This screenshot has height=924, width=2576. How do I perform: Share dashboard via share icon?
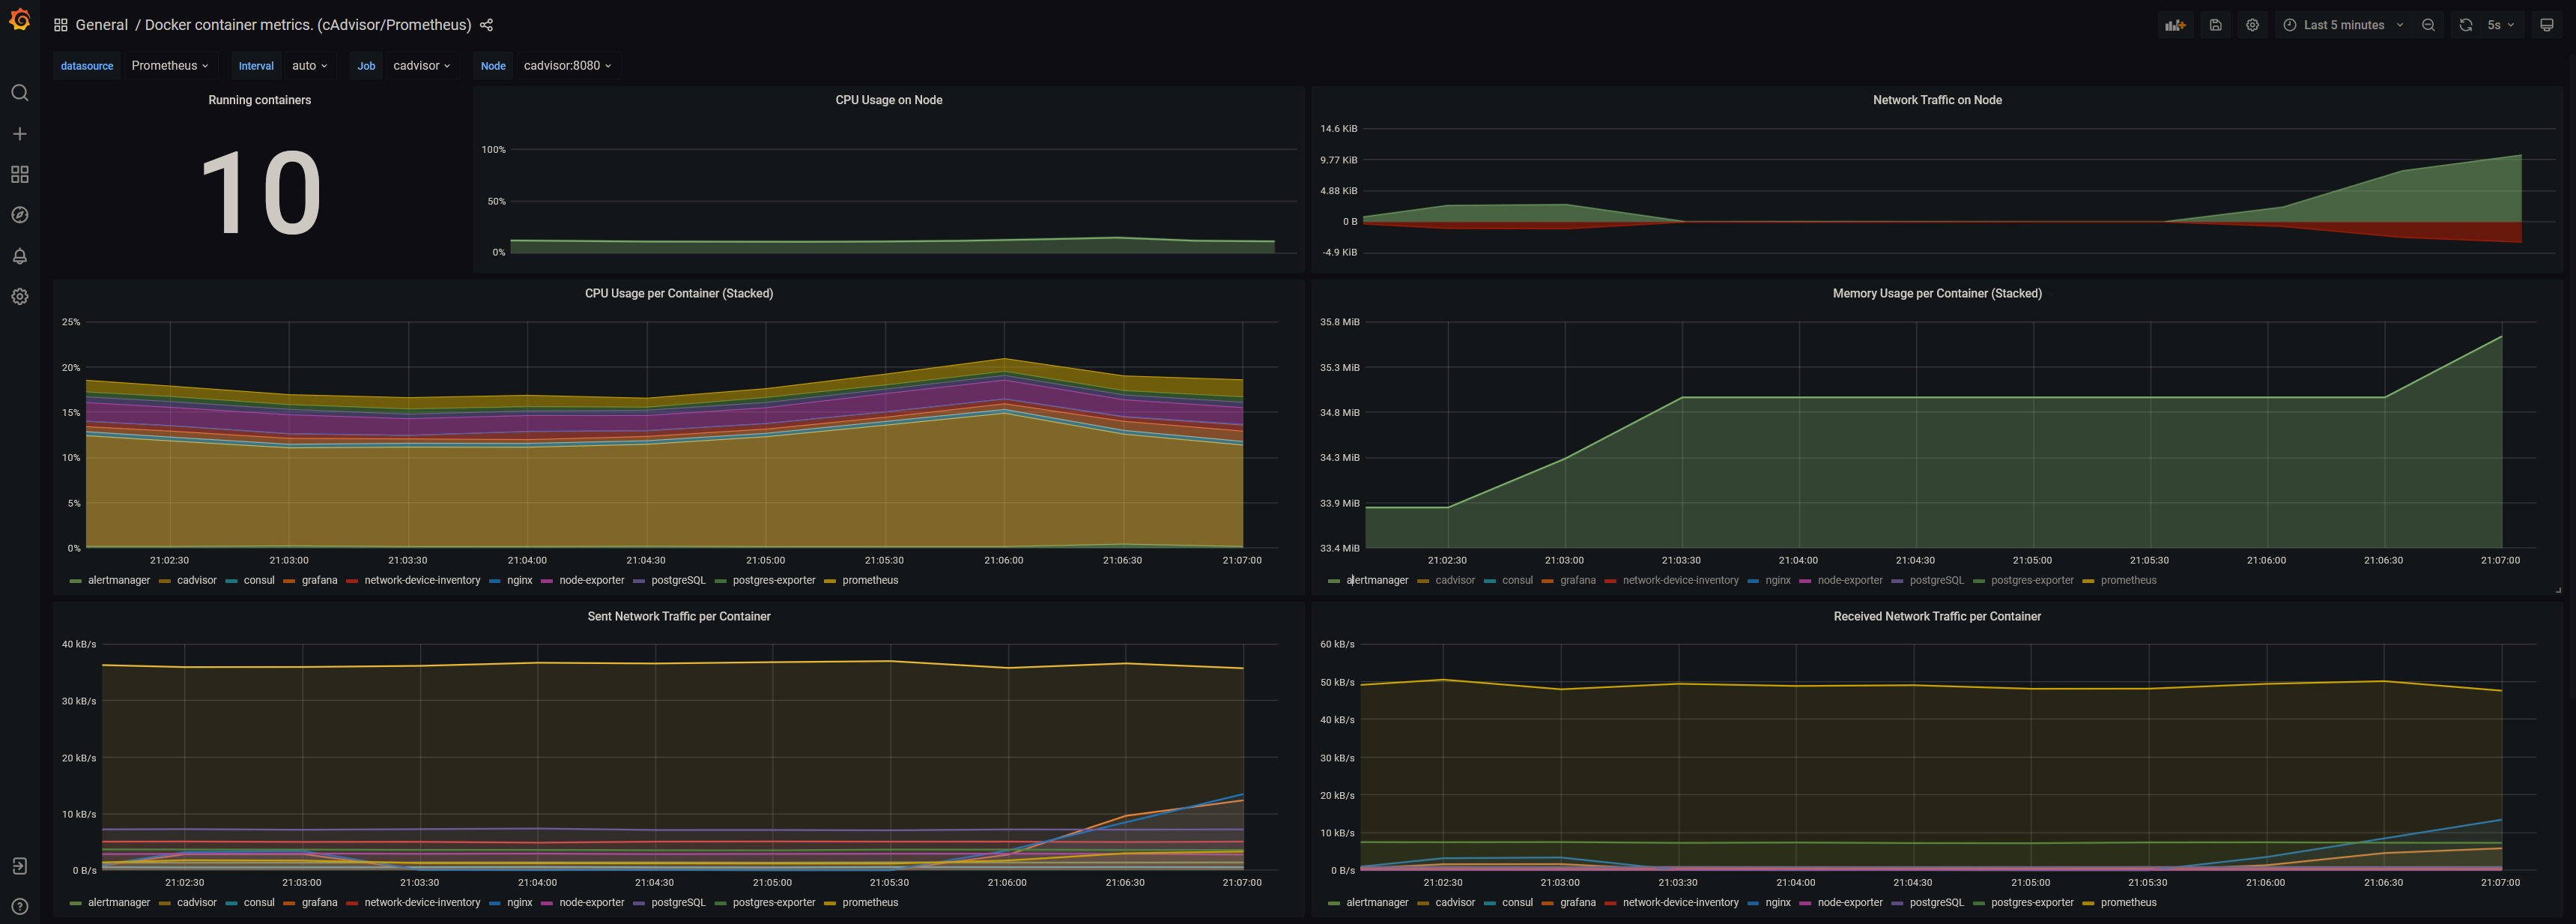click(x=486, y=25)
